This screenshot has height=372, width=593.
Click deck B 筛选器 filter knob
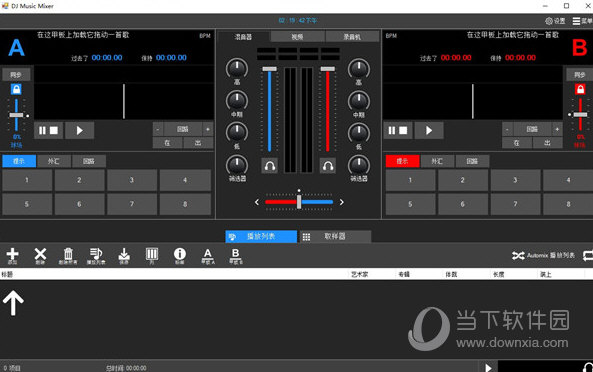click(359, 165)
